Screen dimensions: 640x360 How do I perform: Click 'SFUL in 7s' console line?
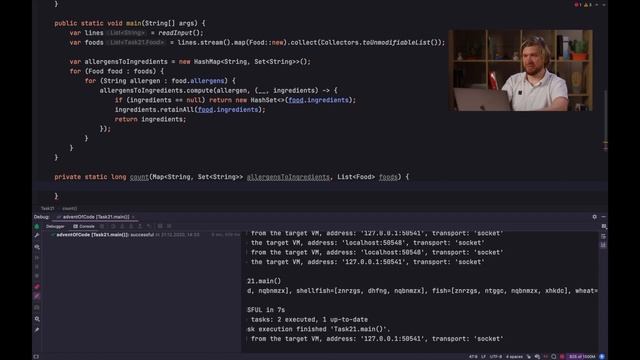266,310
